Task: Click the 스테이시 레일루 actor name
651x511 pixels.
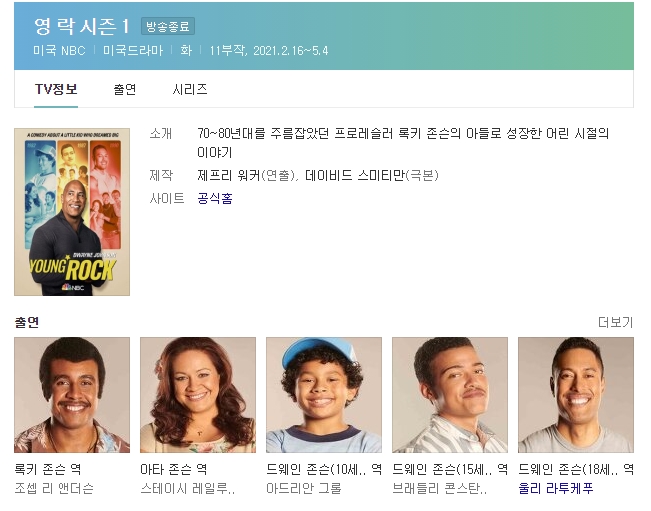Action: click(188, 488)
